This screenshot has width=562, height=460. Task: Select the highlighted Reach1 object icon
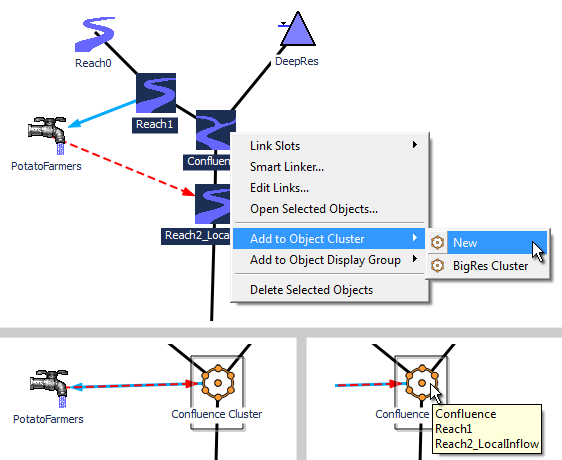click(x=156, y=93)
